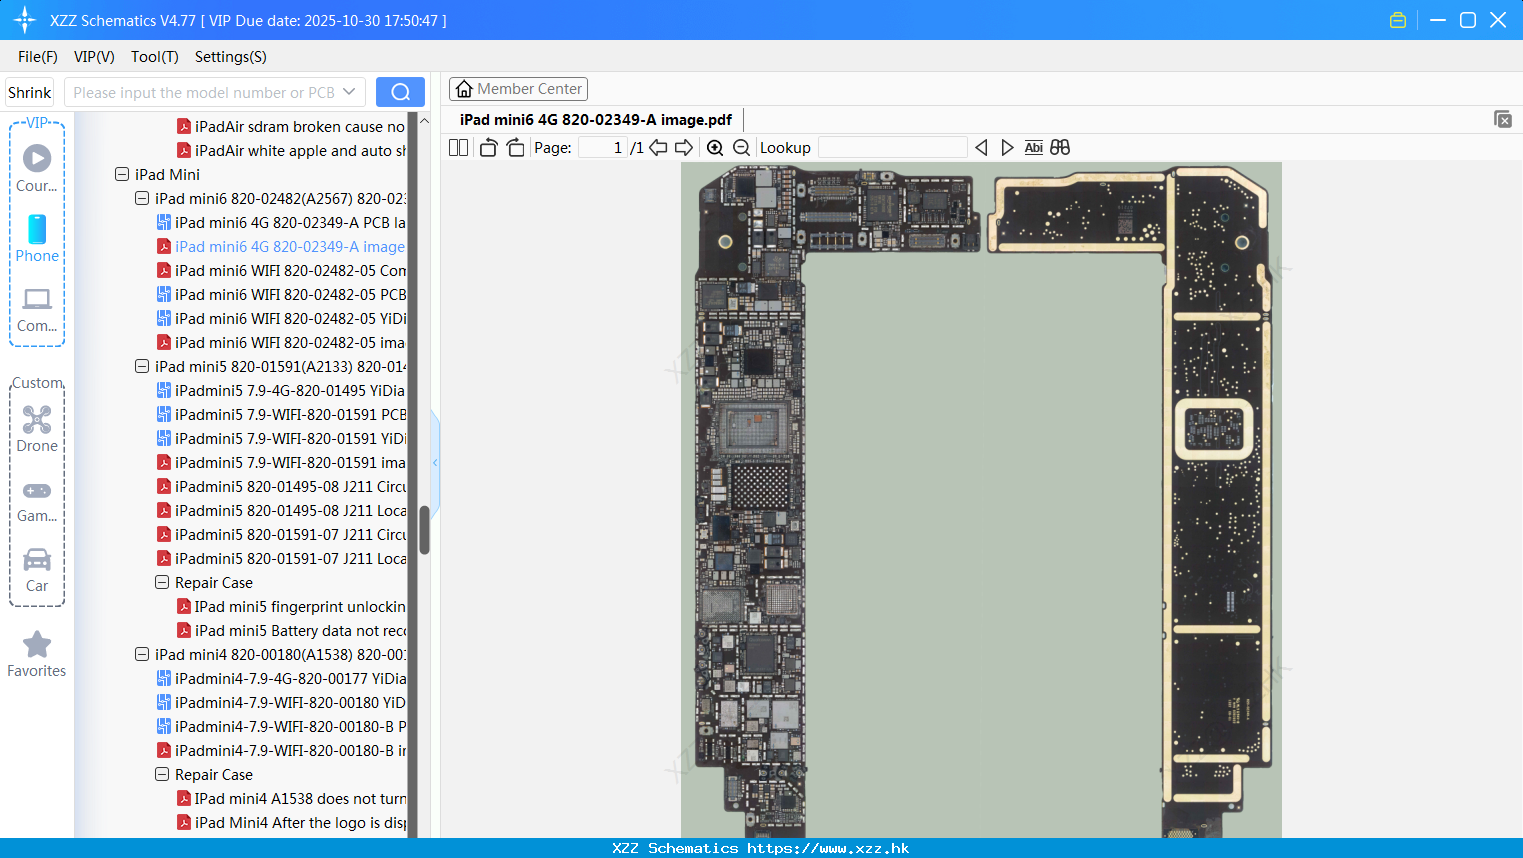Open iPadmini4-7.9-4G-820-00177 YiDia
Image resolution: width=1523 pixels, height=858 pixels.
pos(290,678)
